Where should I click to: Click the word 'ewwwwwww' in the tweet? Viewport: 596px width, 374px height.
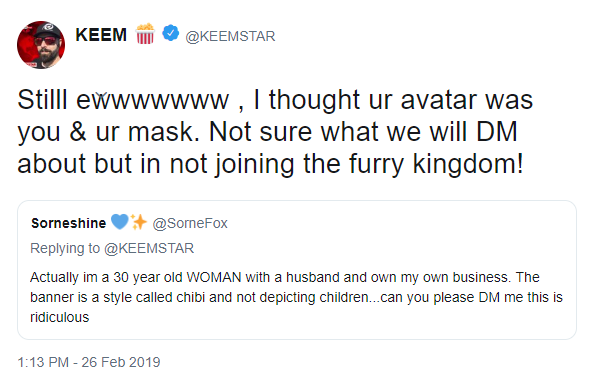(152, 100)
